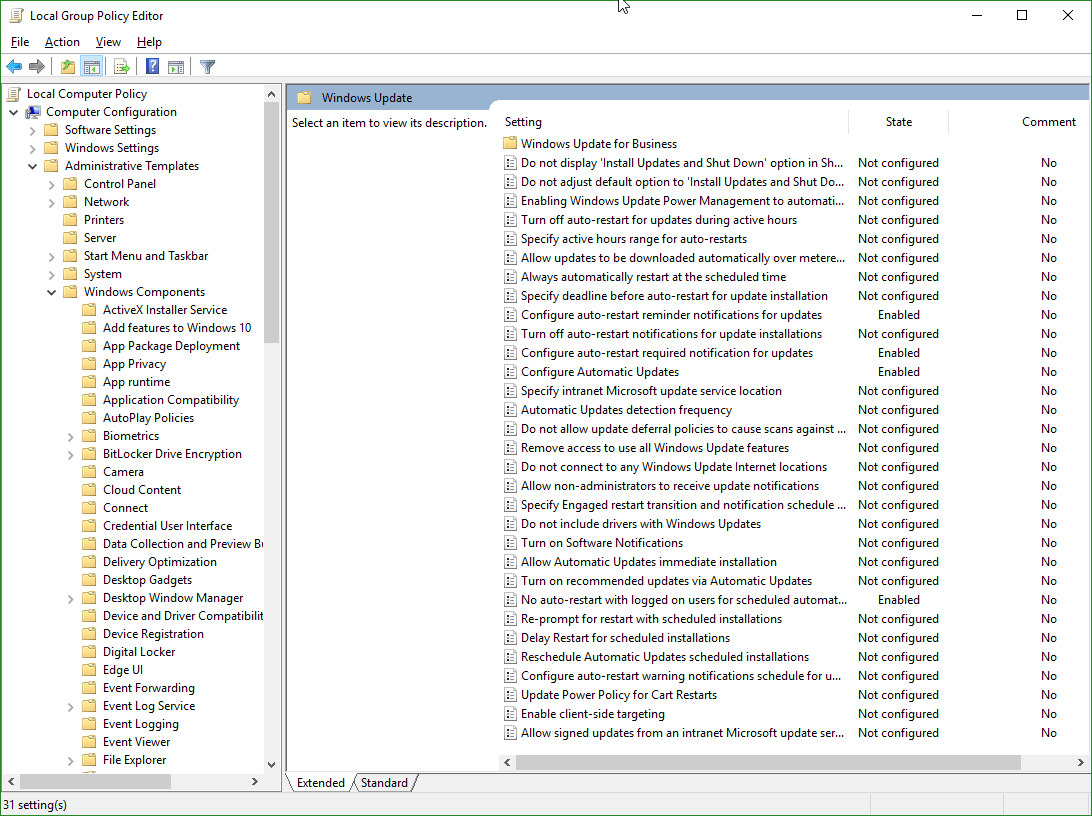The image size is (1092, 816).
Task: Click policy icon beside Configure Automatic Updates
Action: pyautogui.click(x=510, y=372)
